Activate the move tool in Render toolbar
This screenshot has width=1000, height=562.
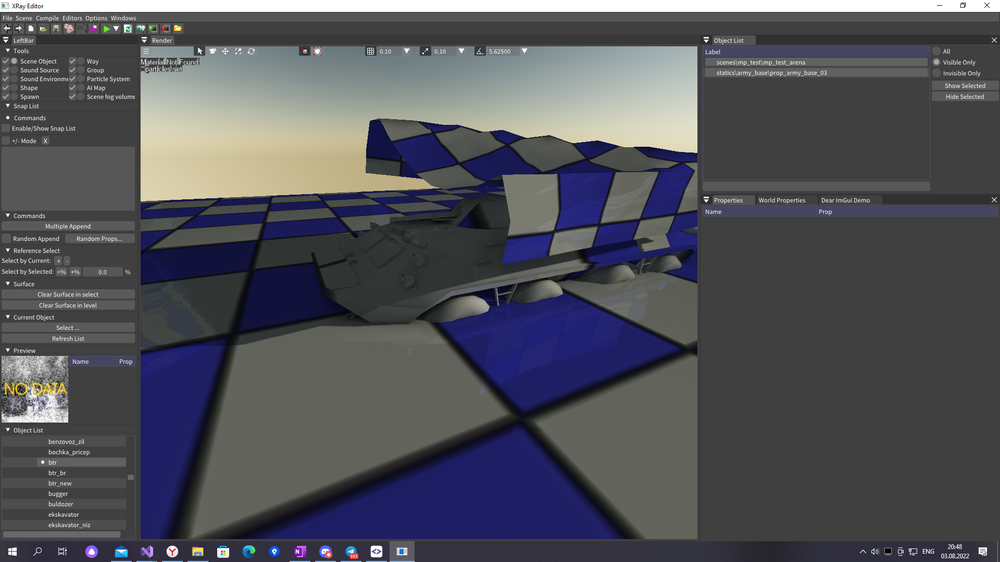pos(225,51)
